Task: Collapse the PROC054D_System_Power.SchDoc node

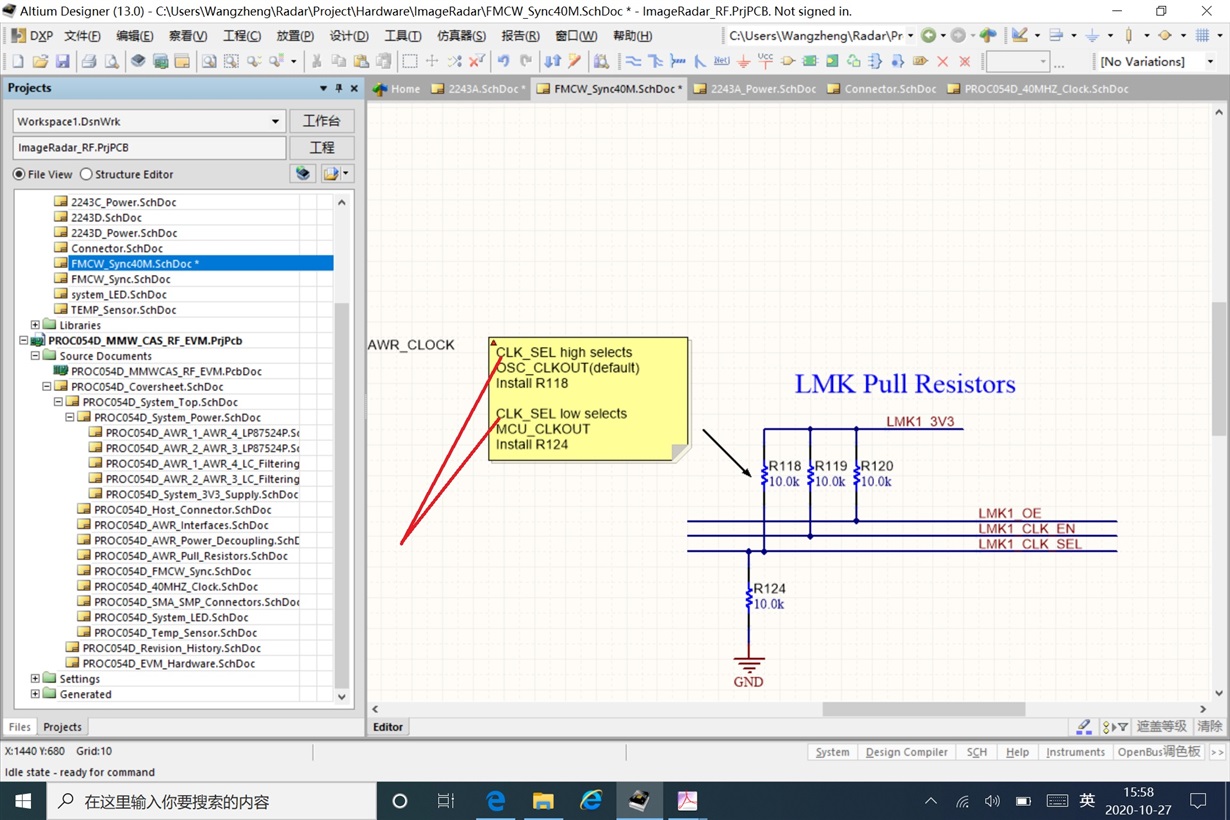Action: point(70,418)
